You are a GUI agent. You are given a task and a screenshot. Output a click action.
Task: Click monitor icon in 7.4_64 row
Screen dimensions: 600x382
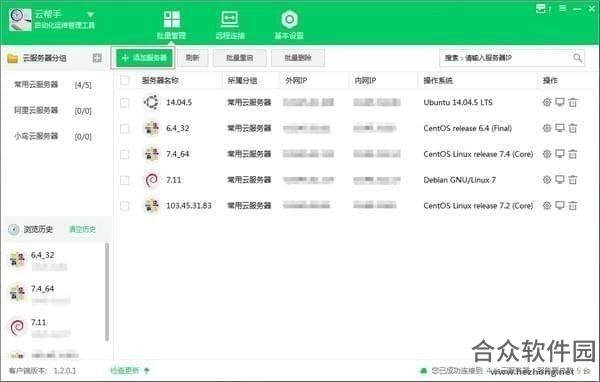coord(560,154)
